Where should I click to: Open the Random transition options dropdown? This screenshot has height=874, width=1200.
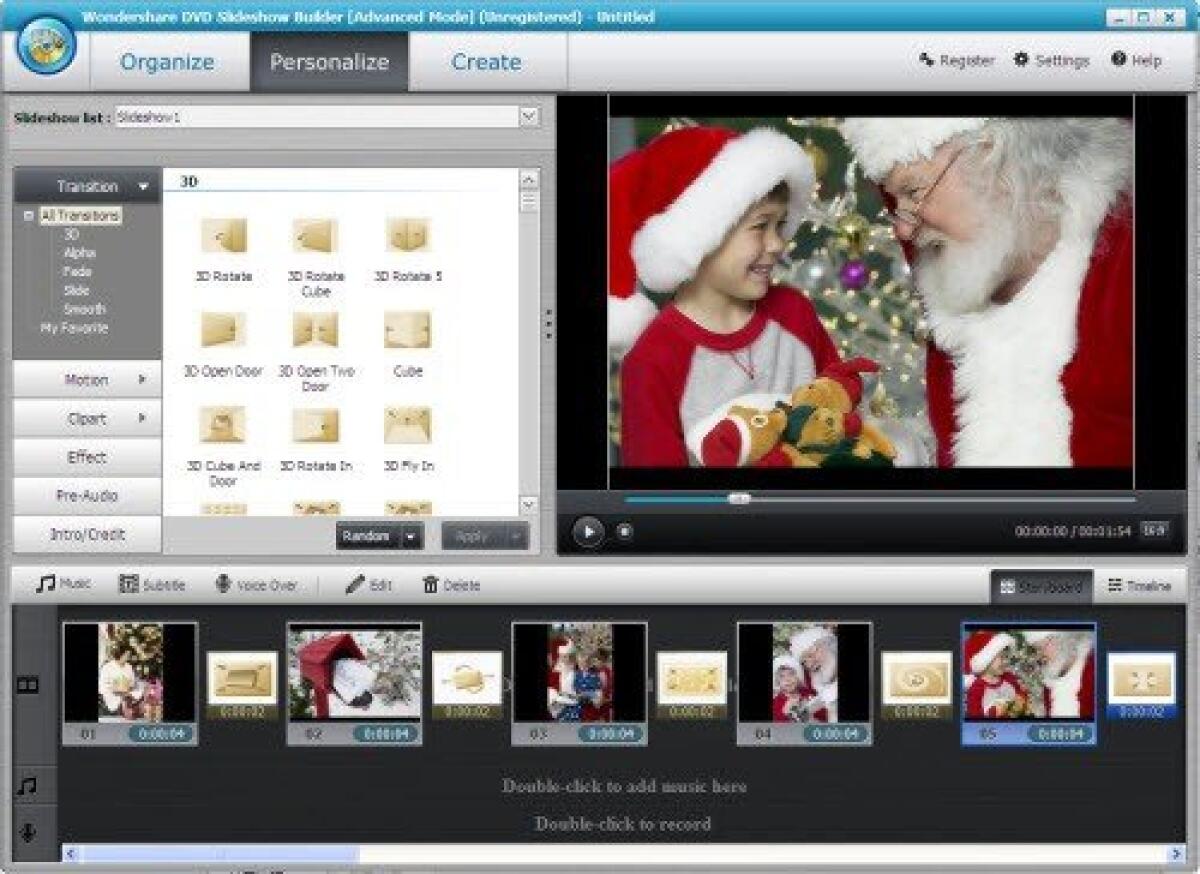click(412, 537)
